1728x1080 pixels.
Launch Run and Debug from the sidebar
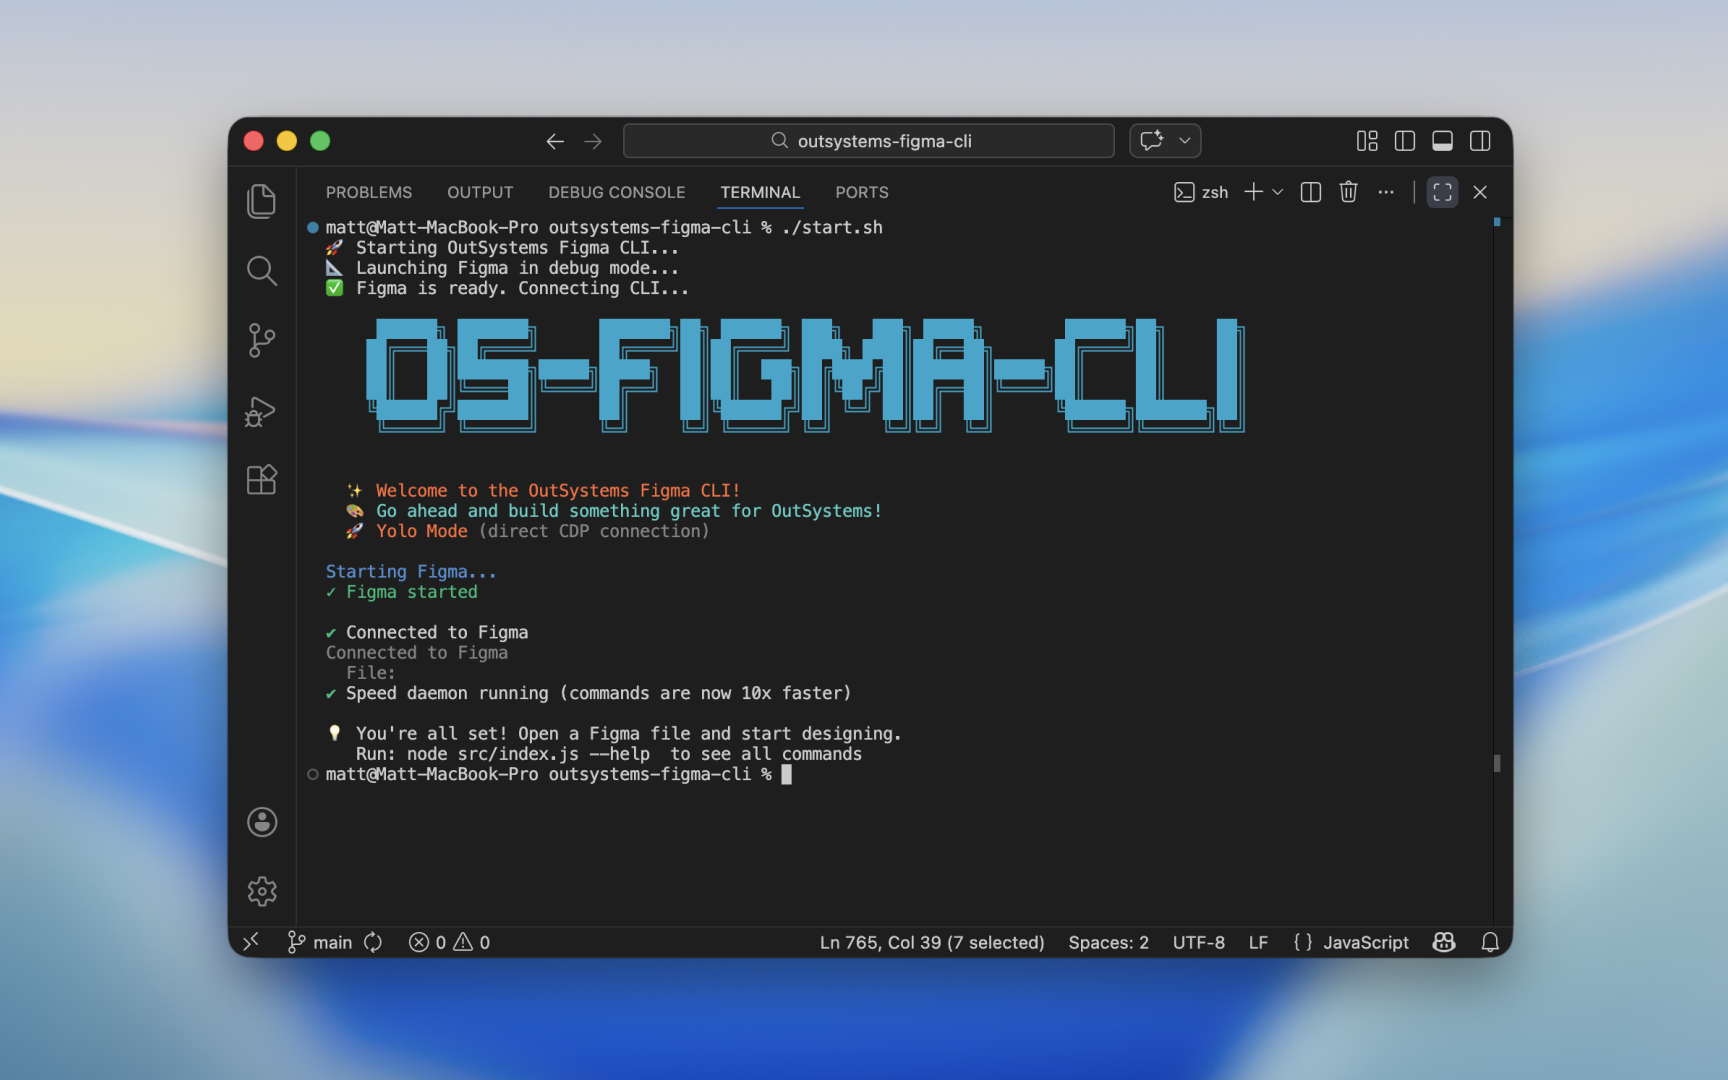[x=261, y=411]
